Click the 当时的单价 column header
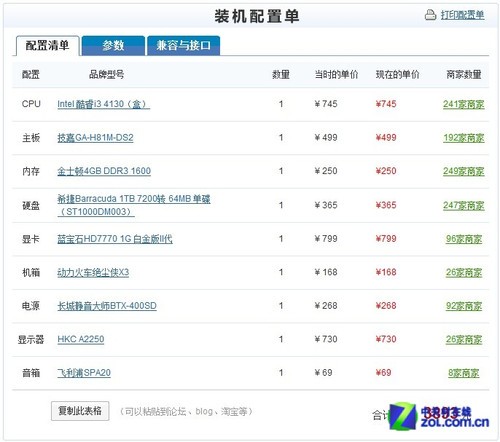 336,74
